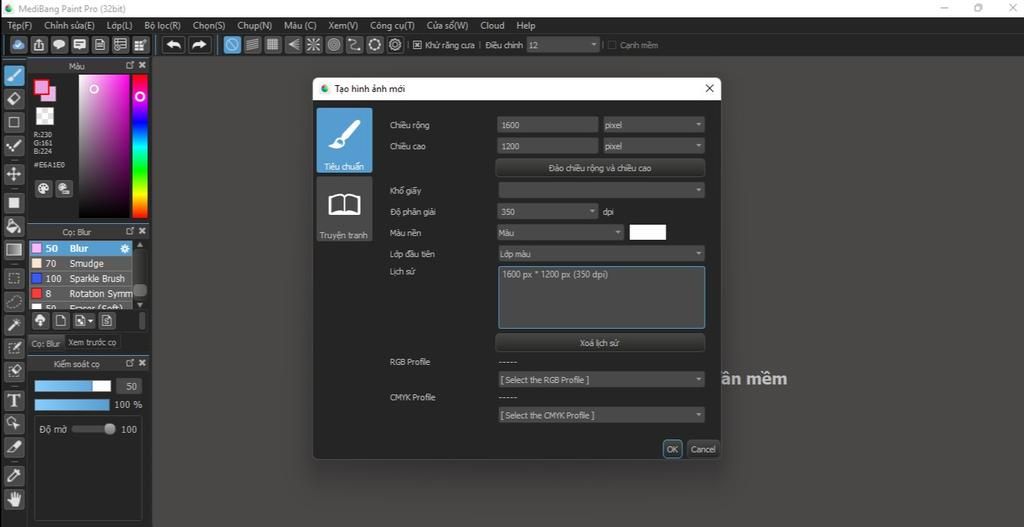
Task: Open Tệp(F) menu
Action: point(20,25)
